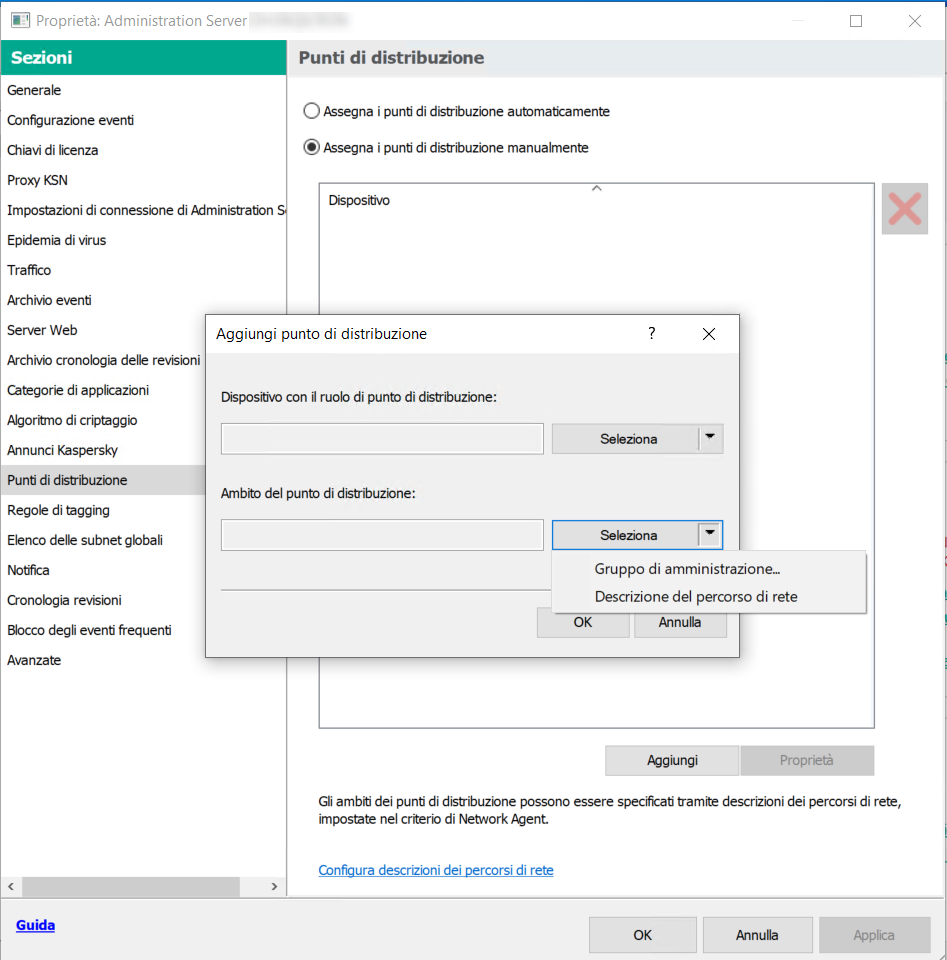Choose Gruppo di amministrazione menu entry

click(x=687, y=569)
